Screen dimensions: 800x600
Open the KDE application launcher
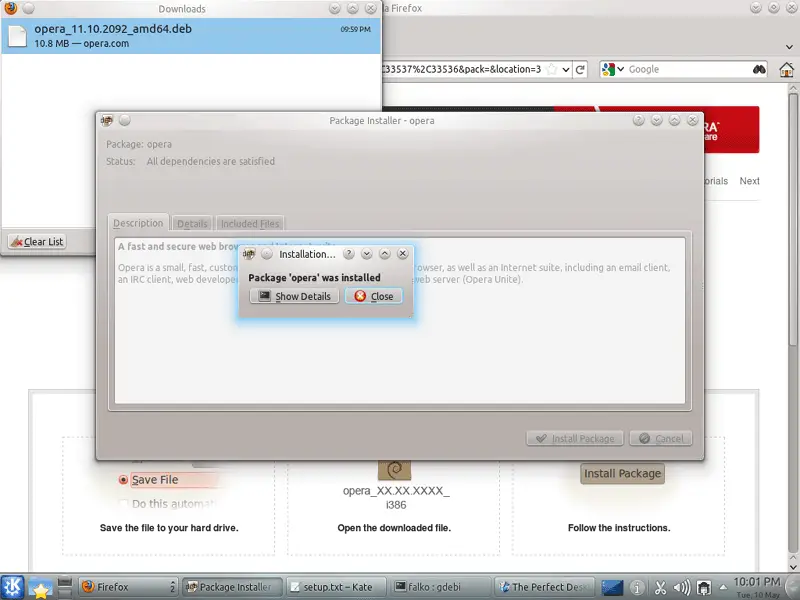tap(12, 587)
